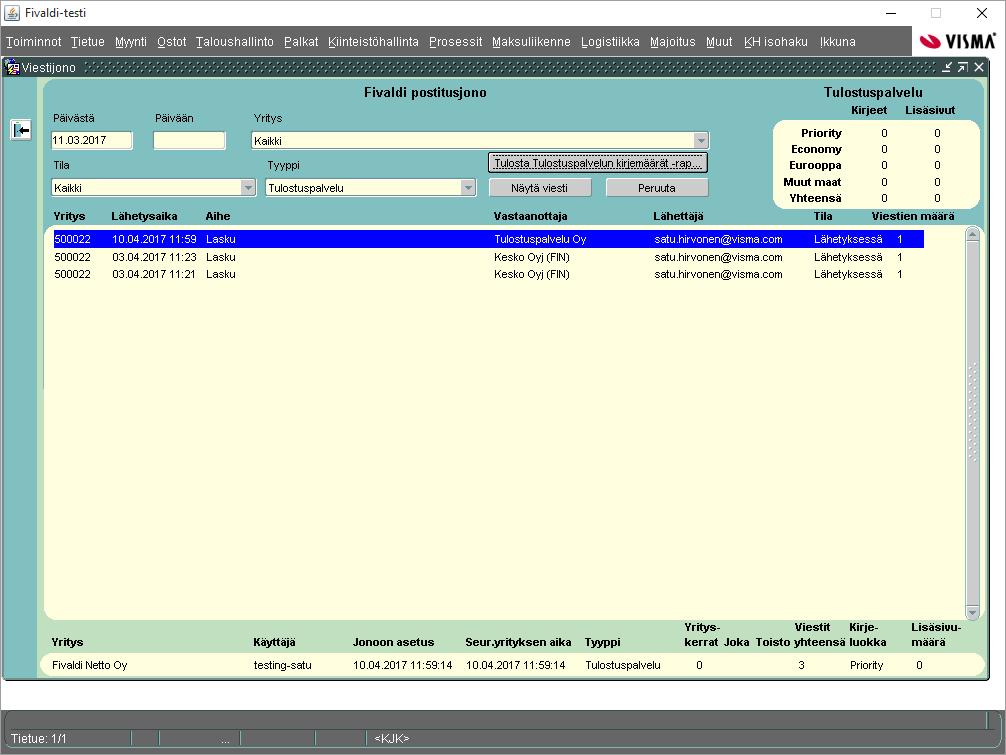Image resolution: width=1006 pixels, height=755 pixels.
Task: Click the Tietue: 1/1 status bar entry
Action: pos(38,738)
